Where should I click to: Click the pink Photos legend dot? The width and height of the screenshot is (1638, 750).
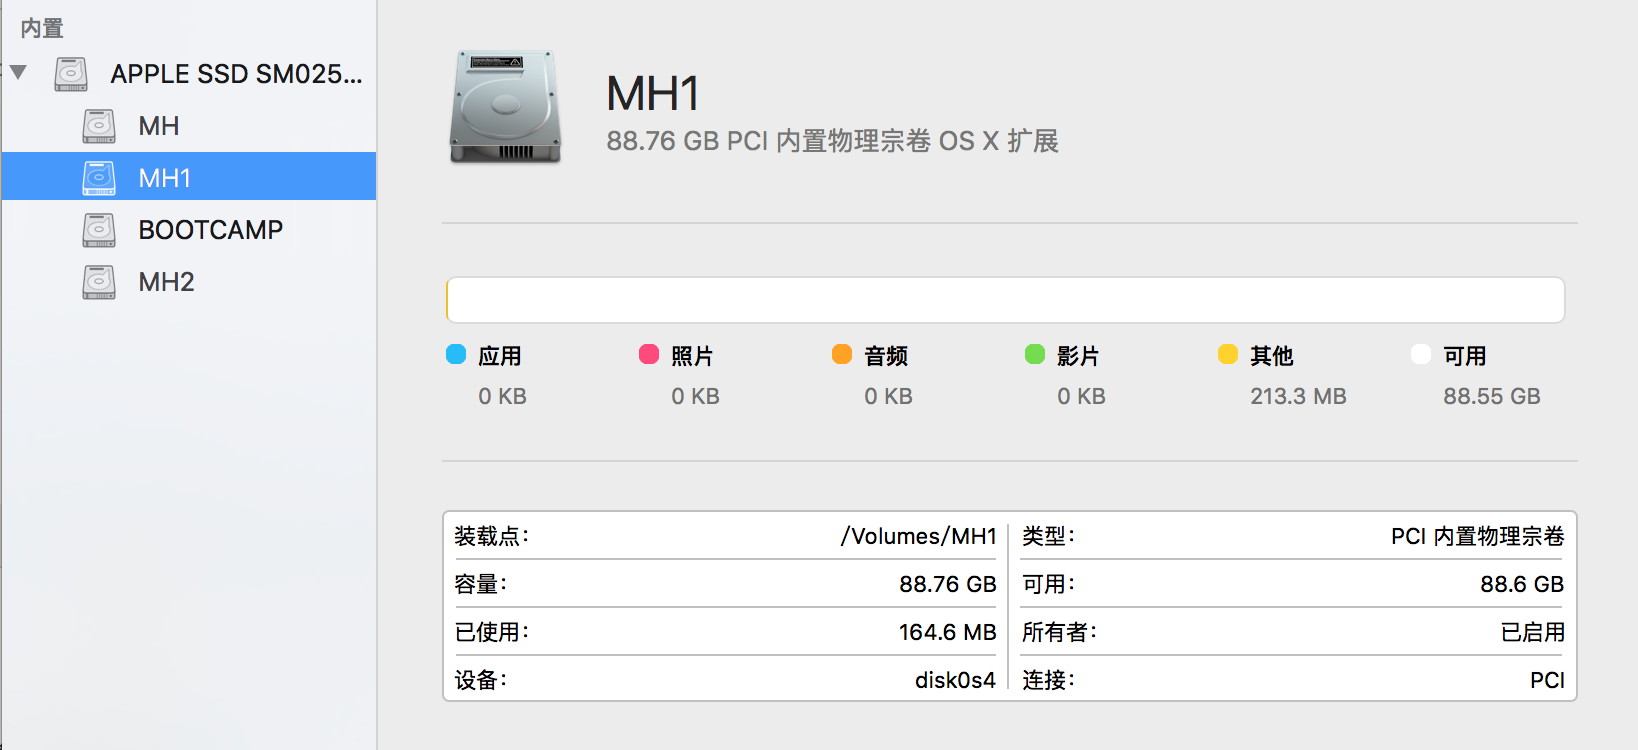(x=649, y=355)
